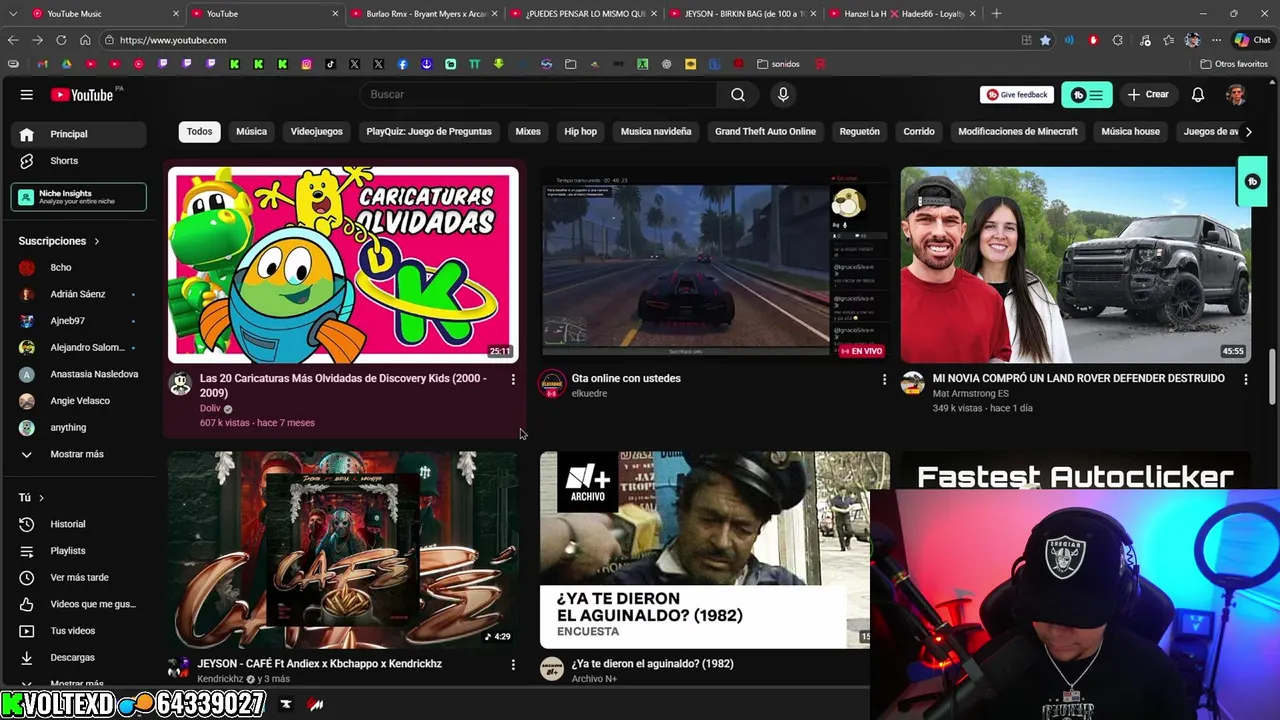Click the Doliv channel avatar
The height and width of the screenshot is (720, 1280).
pos(180,384)
